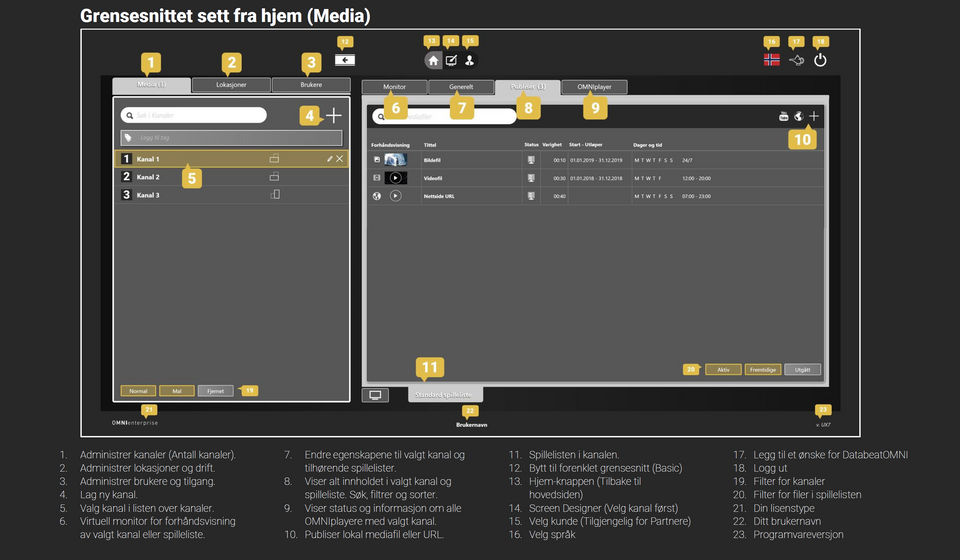Switch to simplified interface via arrow icon
Image resolution: width=960 pixels, height=560 pixels.
point(345,60)
